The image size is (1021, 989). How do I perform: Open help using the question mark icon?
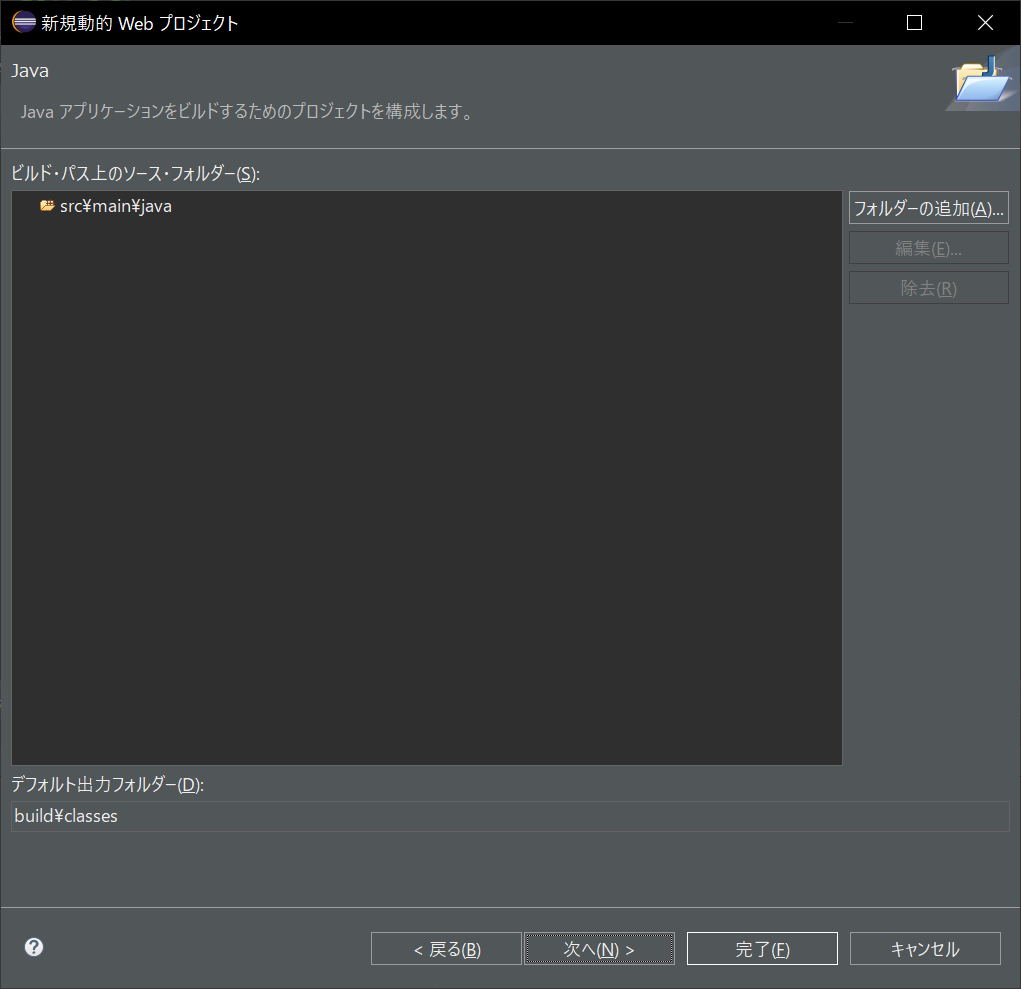[33, 945]
